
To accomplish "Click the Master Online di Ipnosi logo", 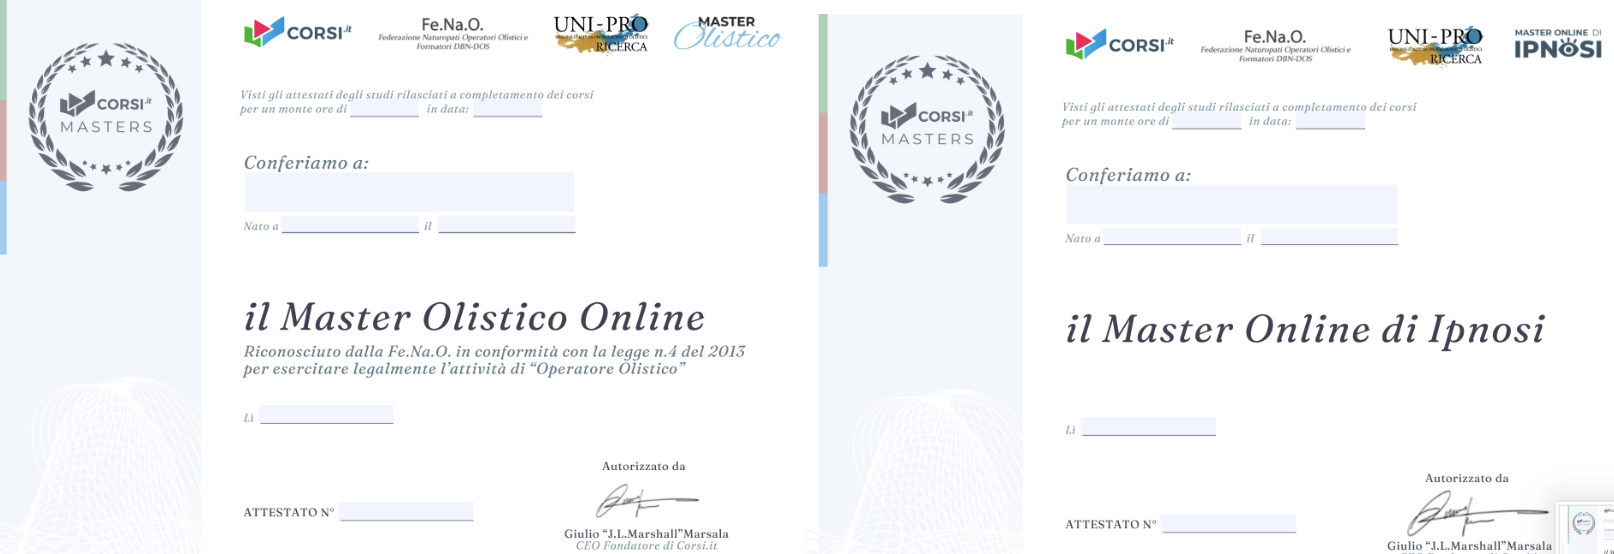I will point(1557,44).
